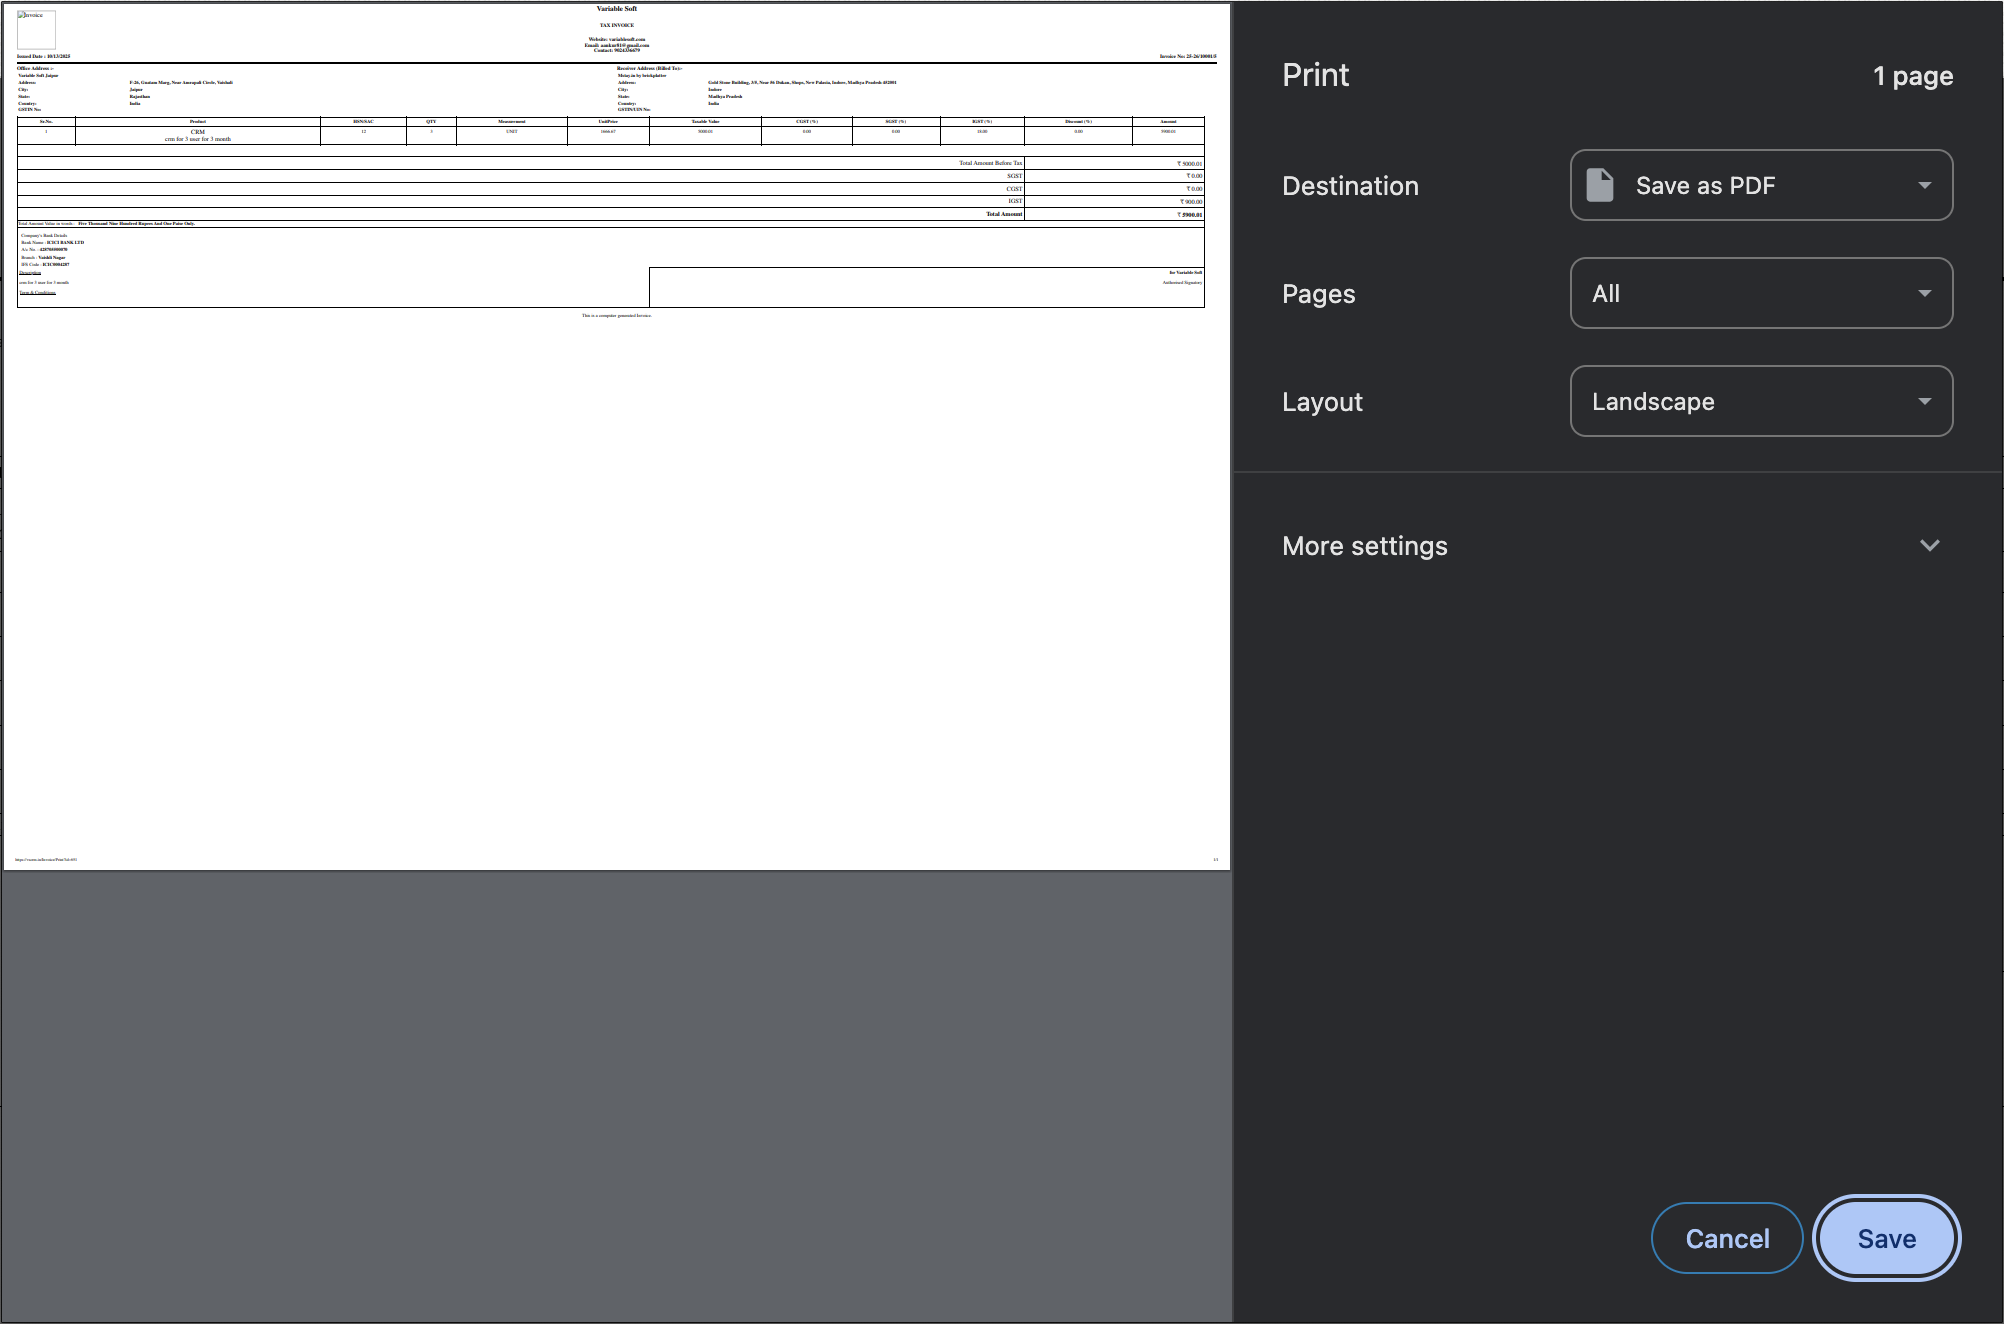The height and width of the screenshot is (1324, 2004).
Task: Click the broken Invoice logo image
Action: point(36,29)
